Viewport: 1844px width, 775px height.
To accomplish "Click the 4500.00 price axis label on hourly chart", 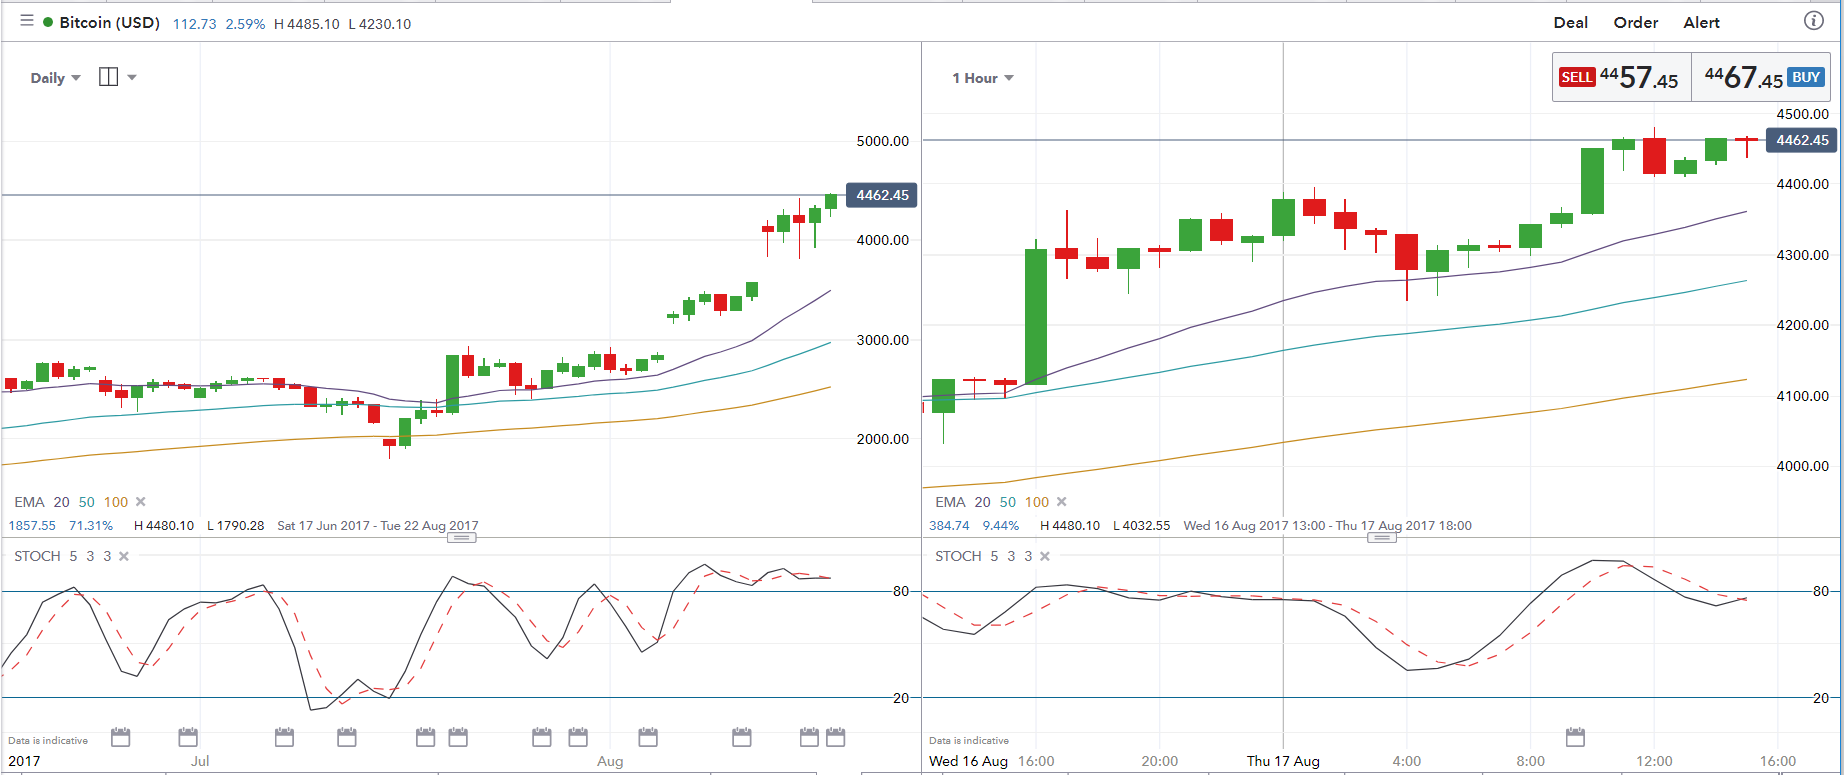I will [1803, 114].
